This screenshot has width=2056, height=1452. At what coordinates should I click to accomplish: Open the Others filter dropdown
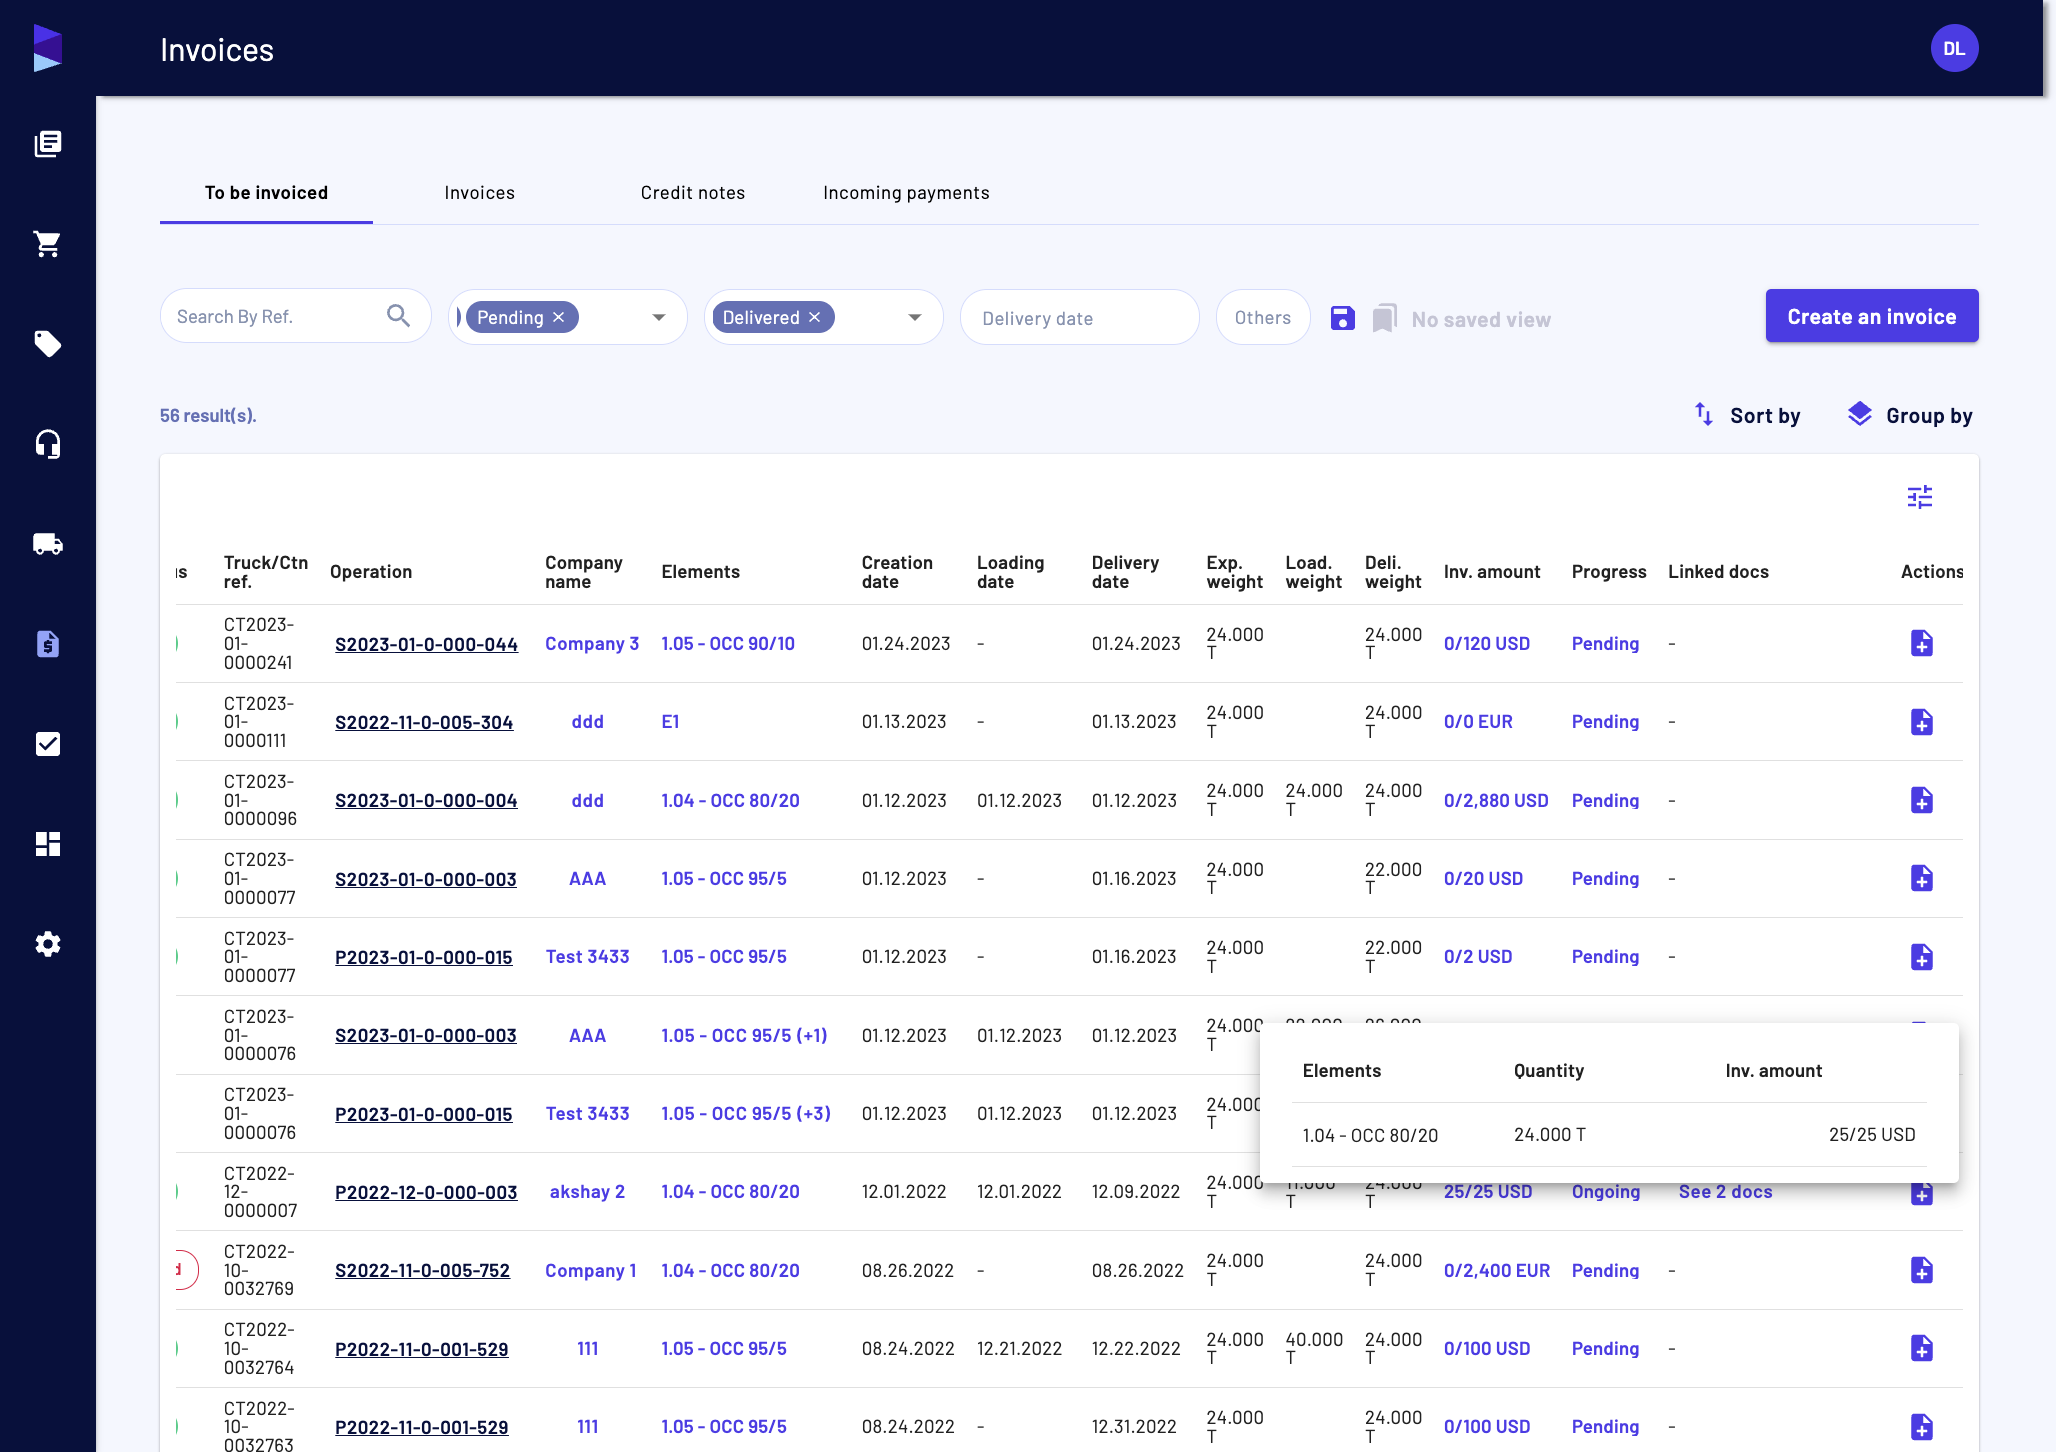1263,317
